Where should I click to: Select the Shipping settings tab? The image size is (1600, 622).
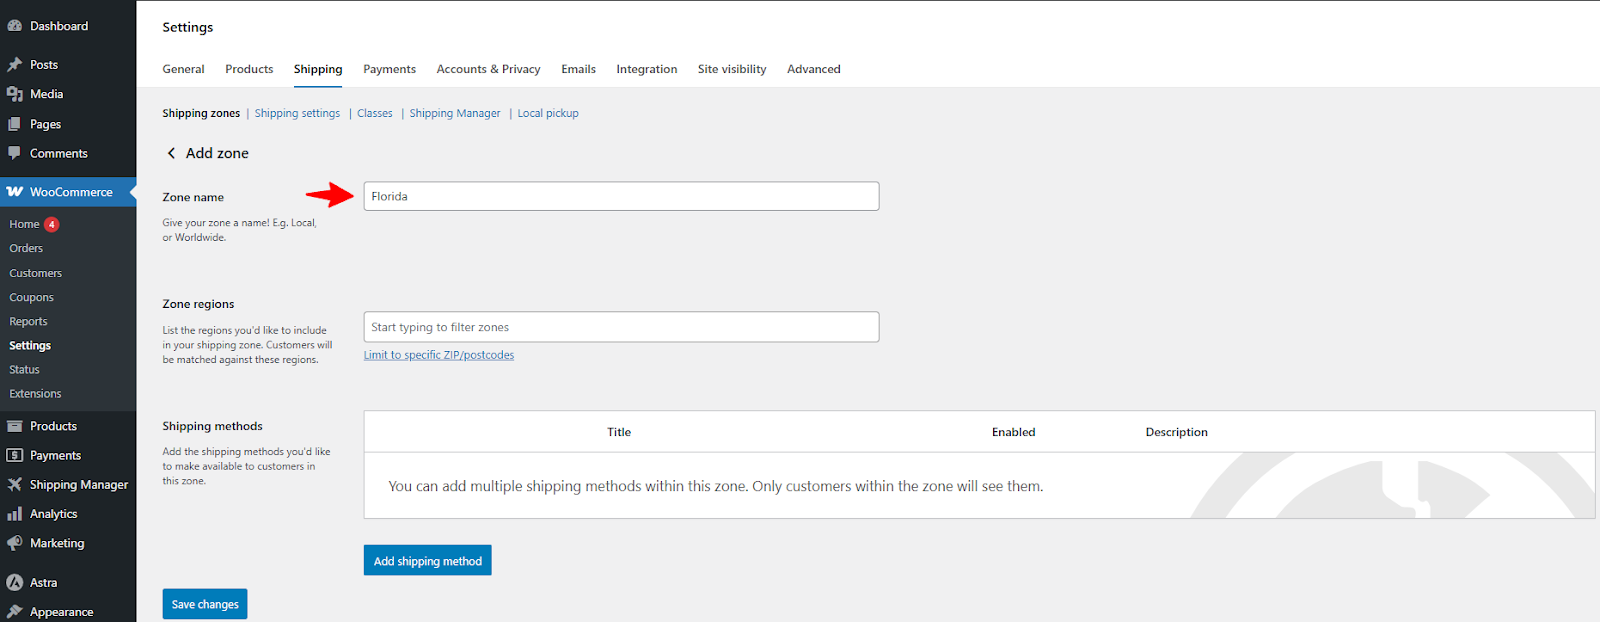(318, 69)
